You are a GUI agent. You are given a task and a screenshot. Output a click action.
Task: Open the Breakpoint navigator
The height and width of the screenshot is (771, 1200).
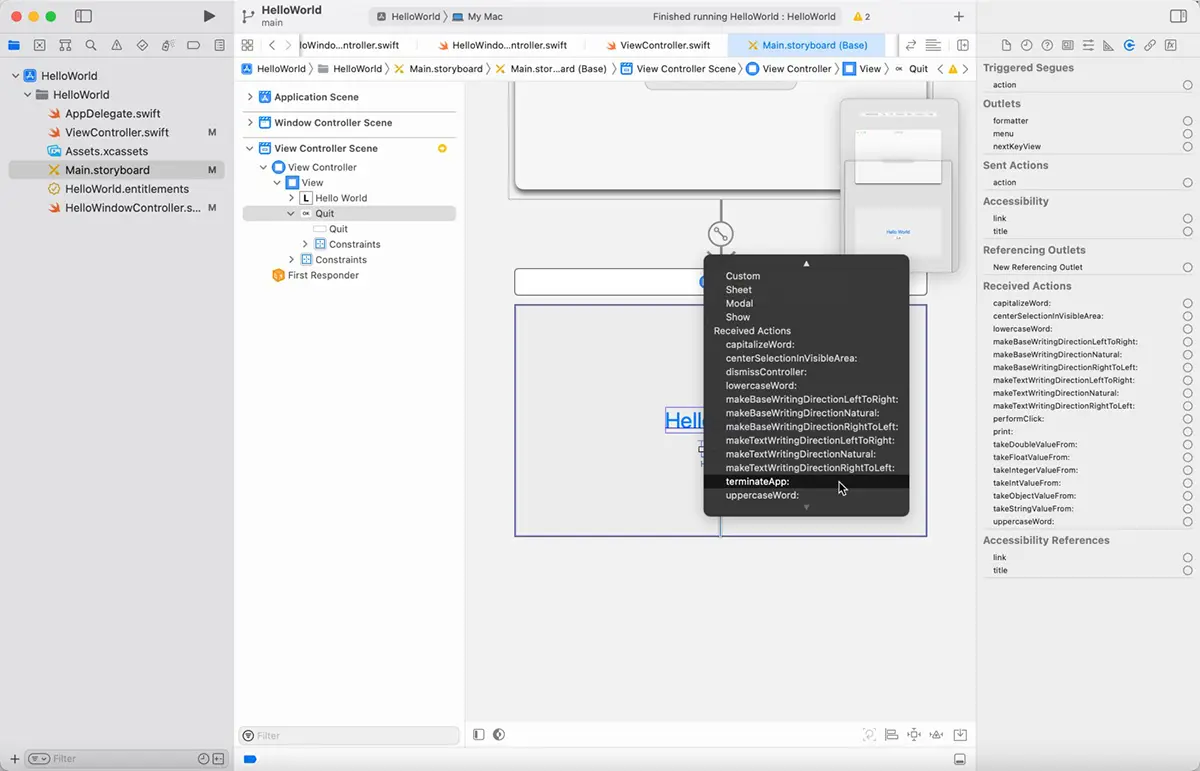194,45
